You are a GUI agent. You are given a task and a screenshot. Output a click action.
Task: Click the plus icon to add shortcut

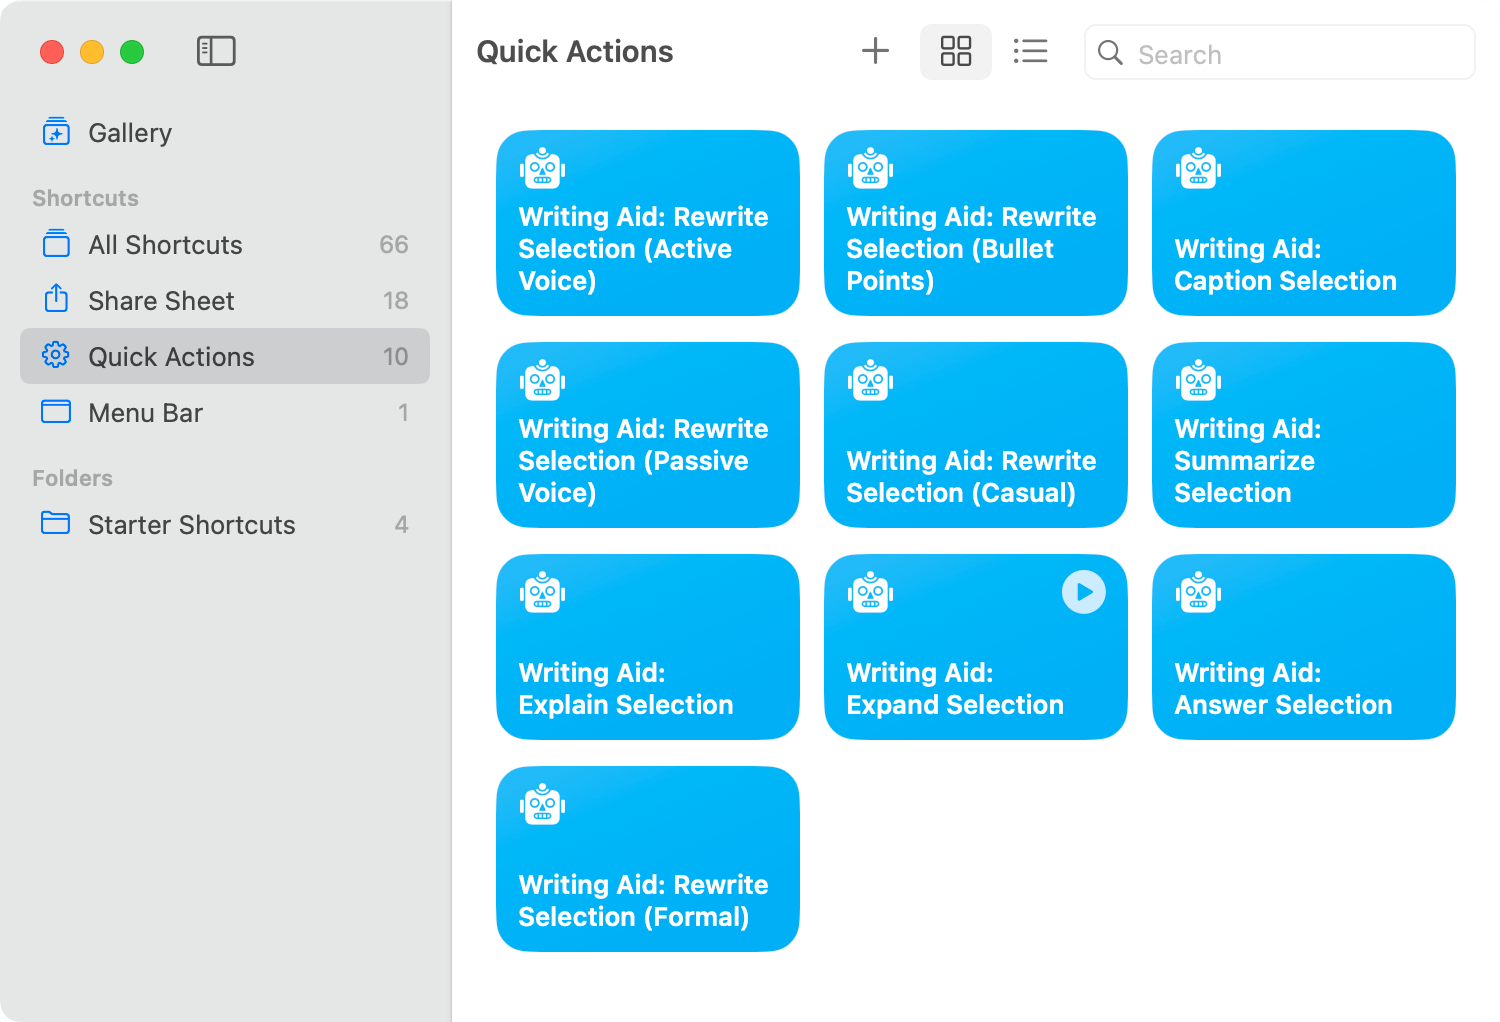click(875, 51)
